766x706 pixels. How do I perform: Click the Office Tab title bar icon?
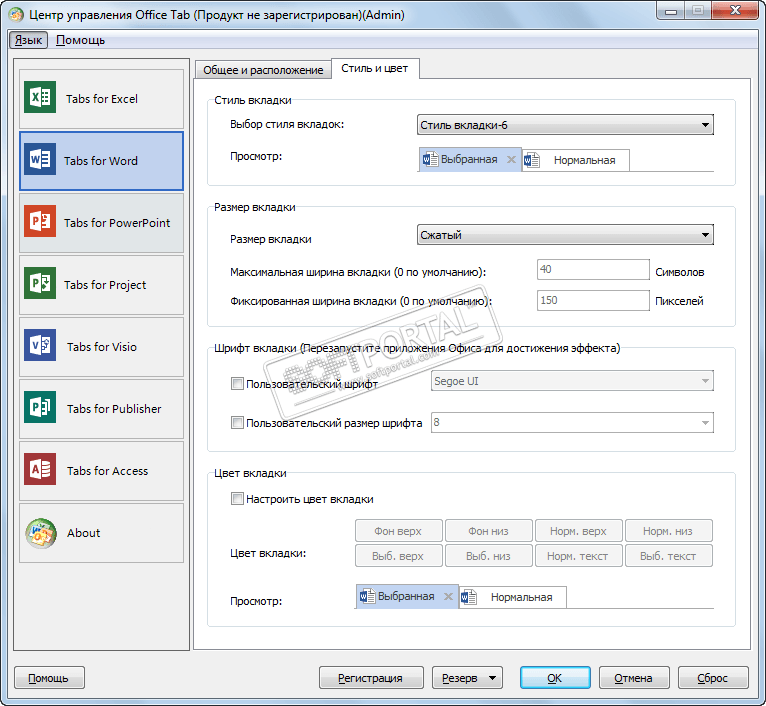(x=16, y=15)
